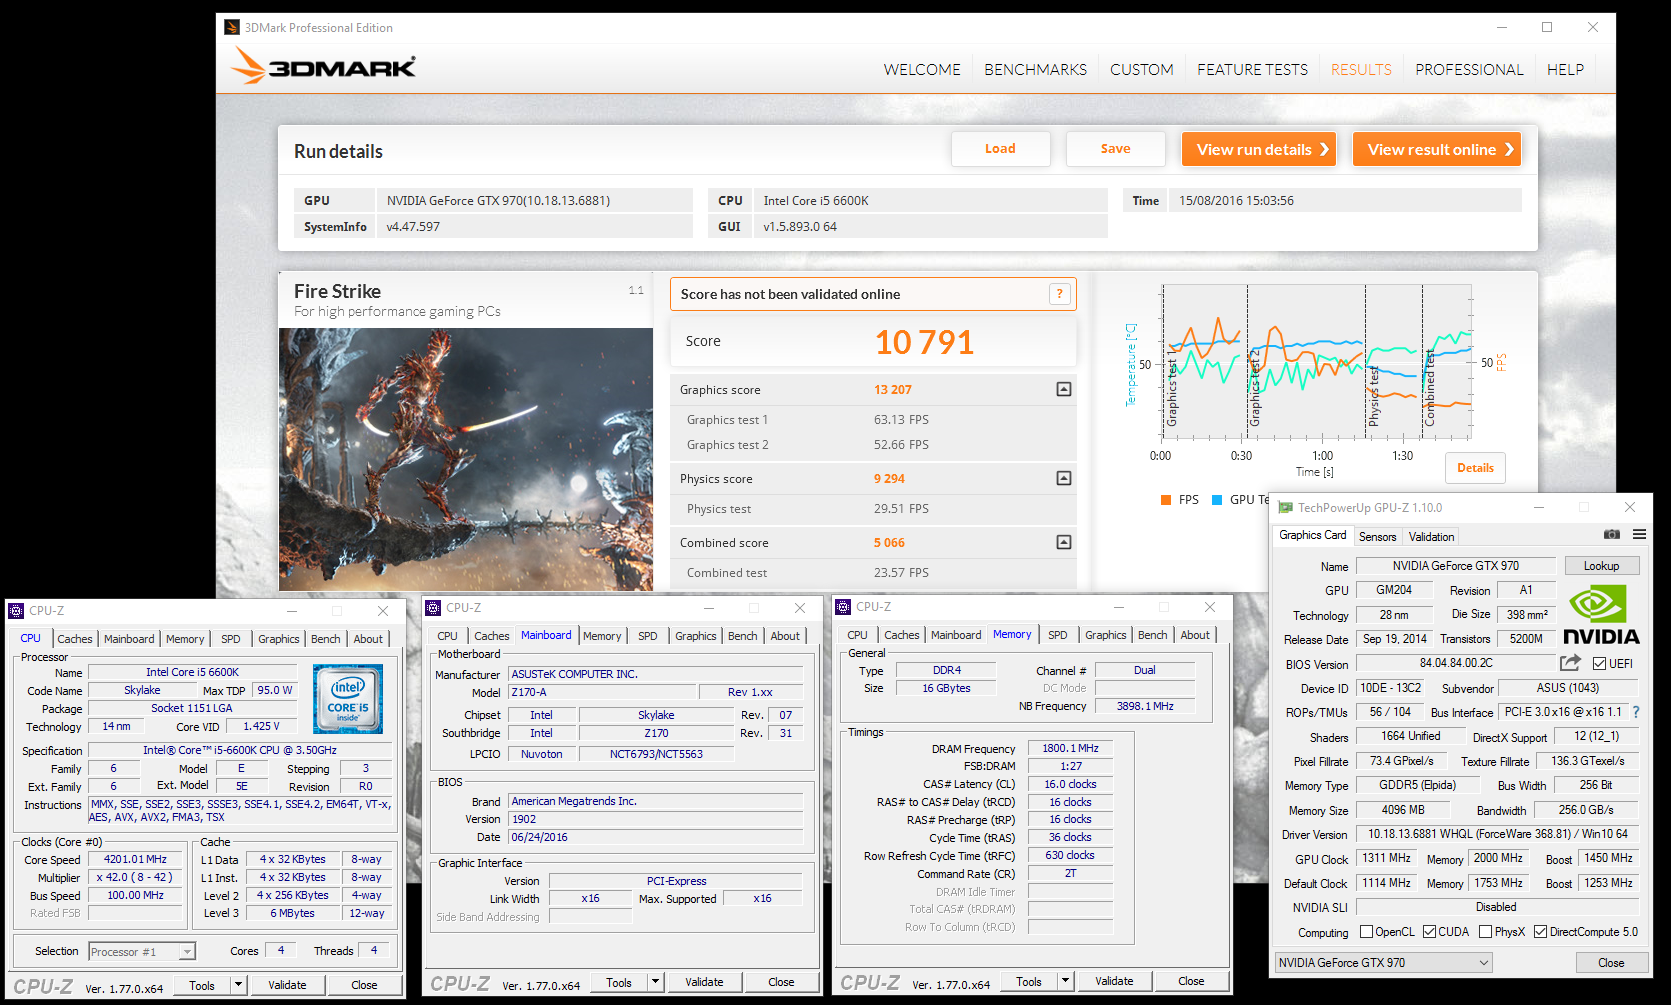Switch to the Validation tab in GPU-Z
Image resolution: width=1671 pixels, height=1005 pixels.
click(1431, 537)
